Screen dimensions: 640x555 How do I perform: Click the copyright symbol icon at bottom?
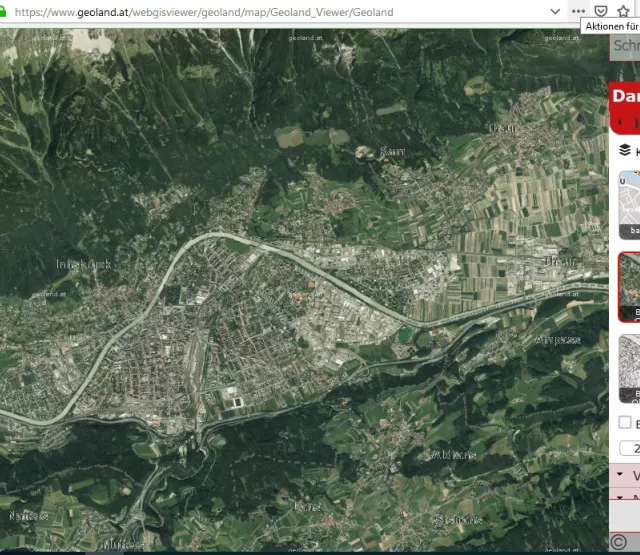618,541
